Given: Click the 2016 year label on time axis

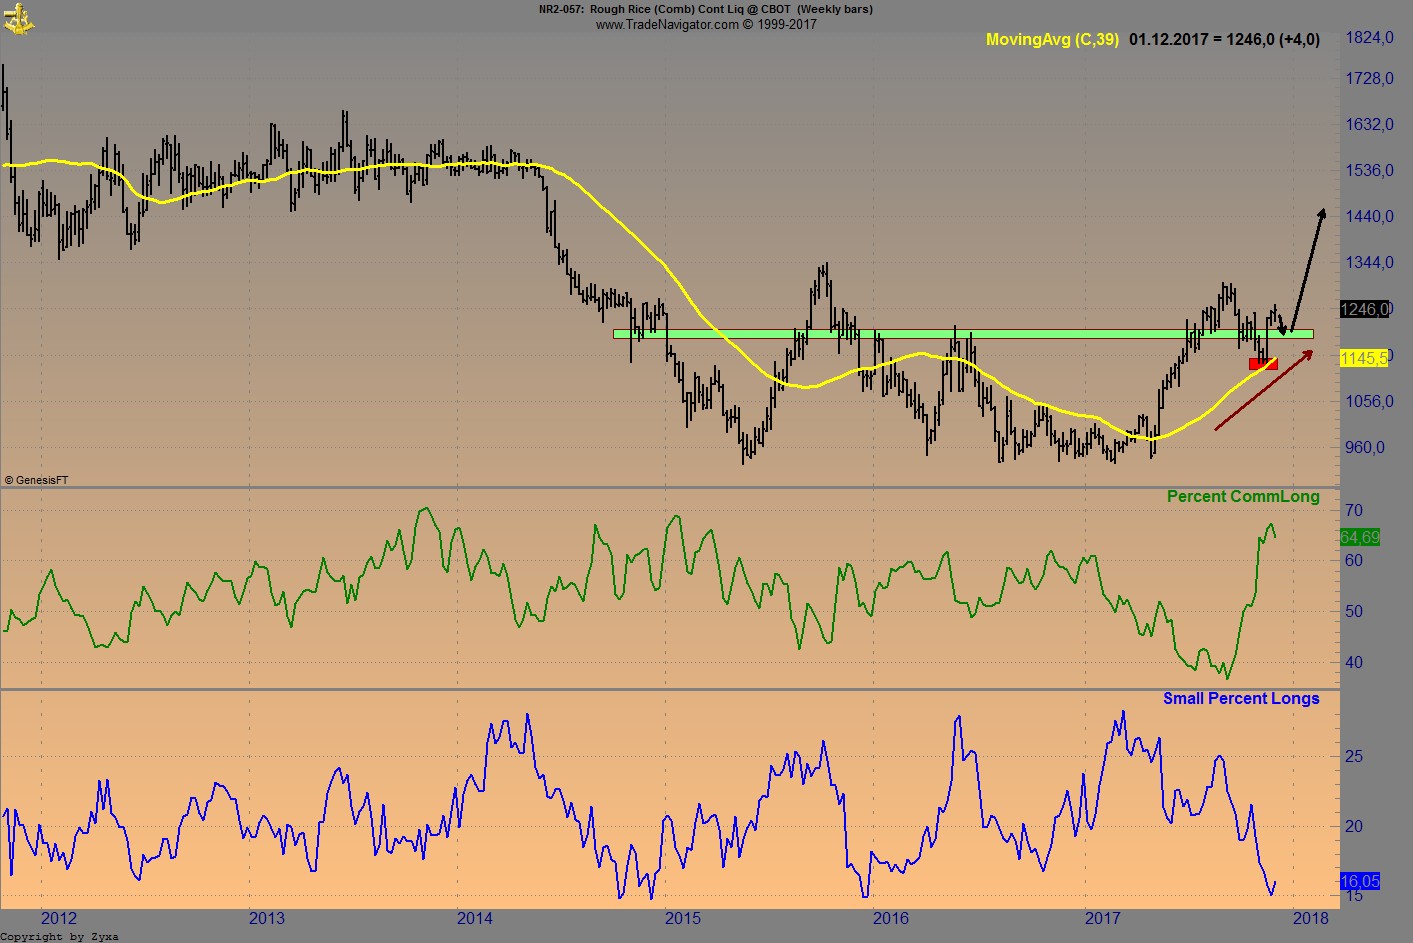Looking at the screenshot, I should pyautogui.click(x=891, y=918).
